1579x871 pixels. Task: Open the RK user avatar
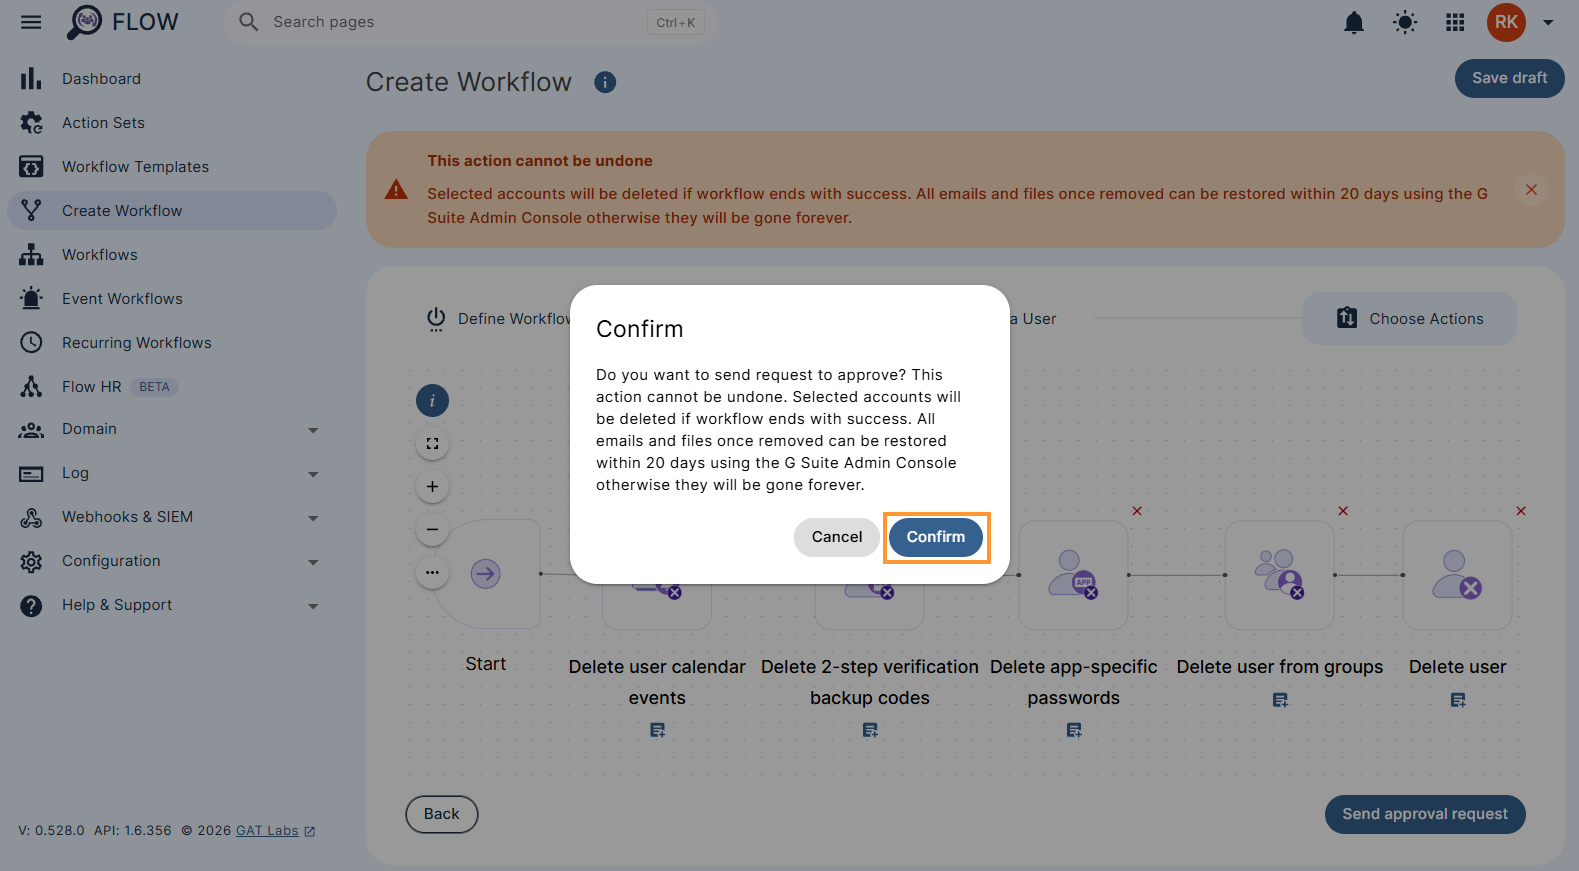(1506, 22)
